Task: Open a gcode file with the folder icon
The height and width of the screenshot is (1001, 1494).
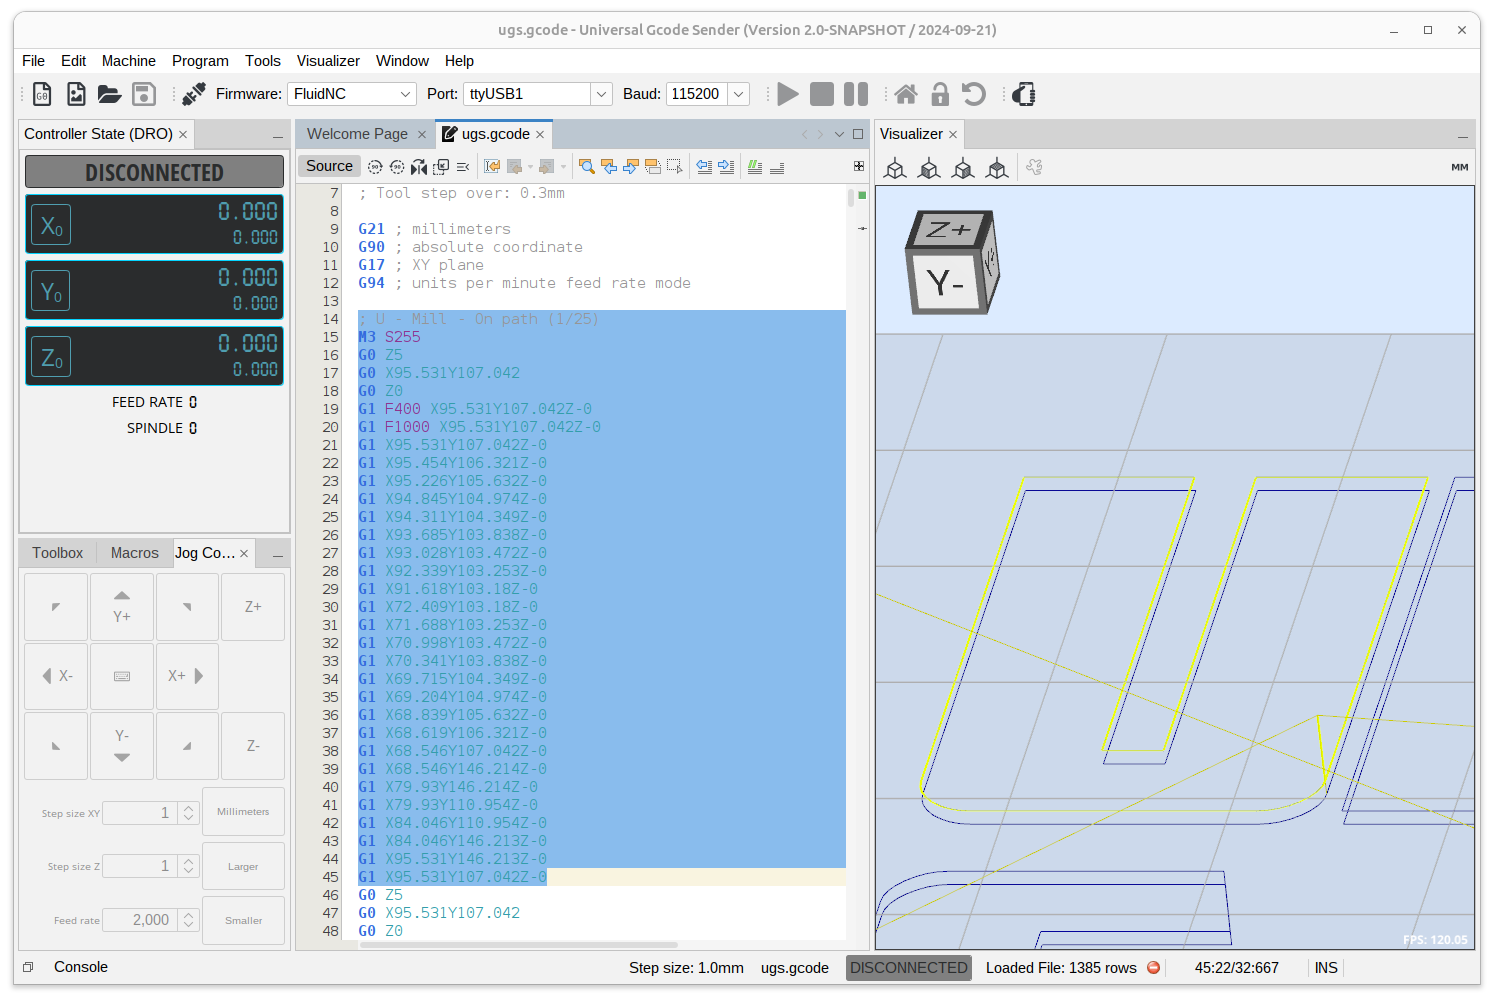Action: click(x=109, y=93)
